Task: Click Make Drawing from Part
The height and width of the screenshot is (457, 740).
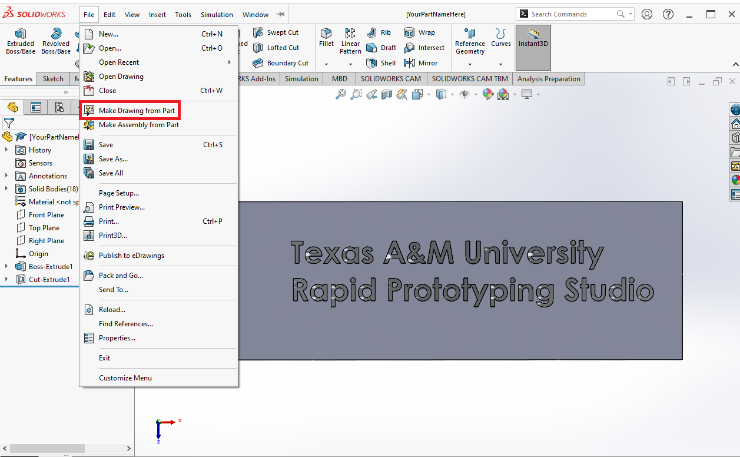Action: tap(137, 110)
